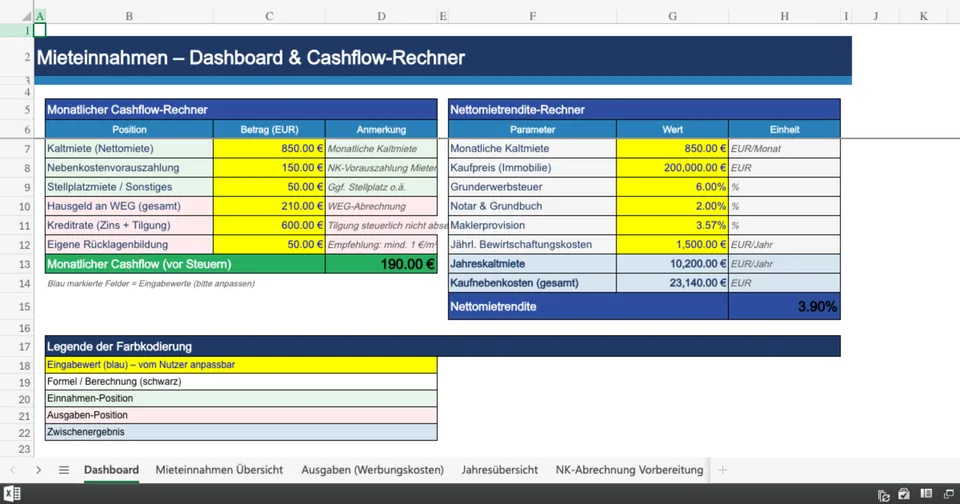The height and width of the screenshot is (504, 960).
Task: Select the Bewirtschaftungskosten value 1,500.00 €
Action: coord(672,244)
